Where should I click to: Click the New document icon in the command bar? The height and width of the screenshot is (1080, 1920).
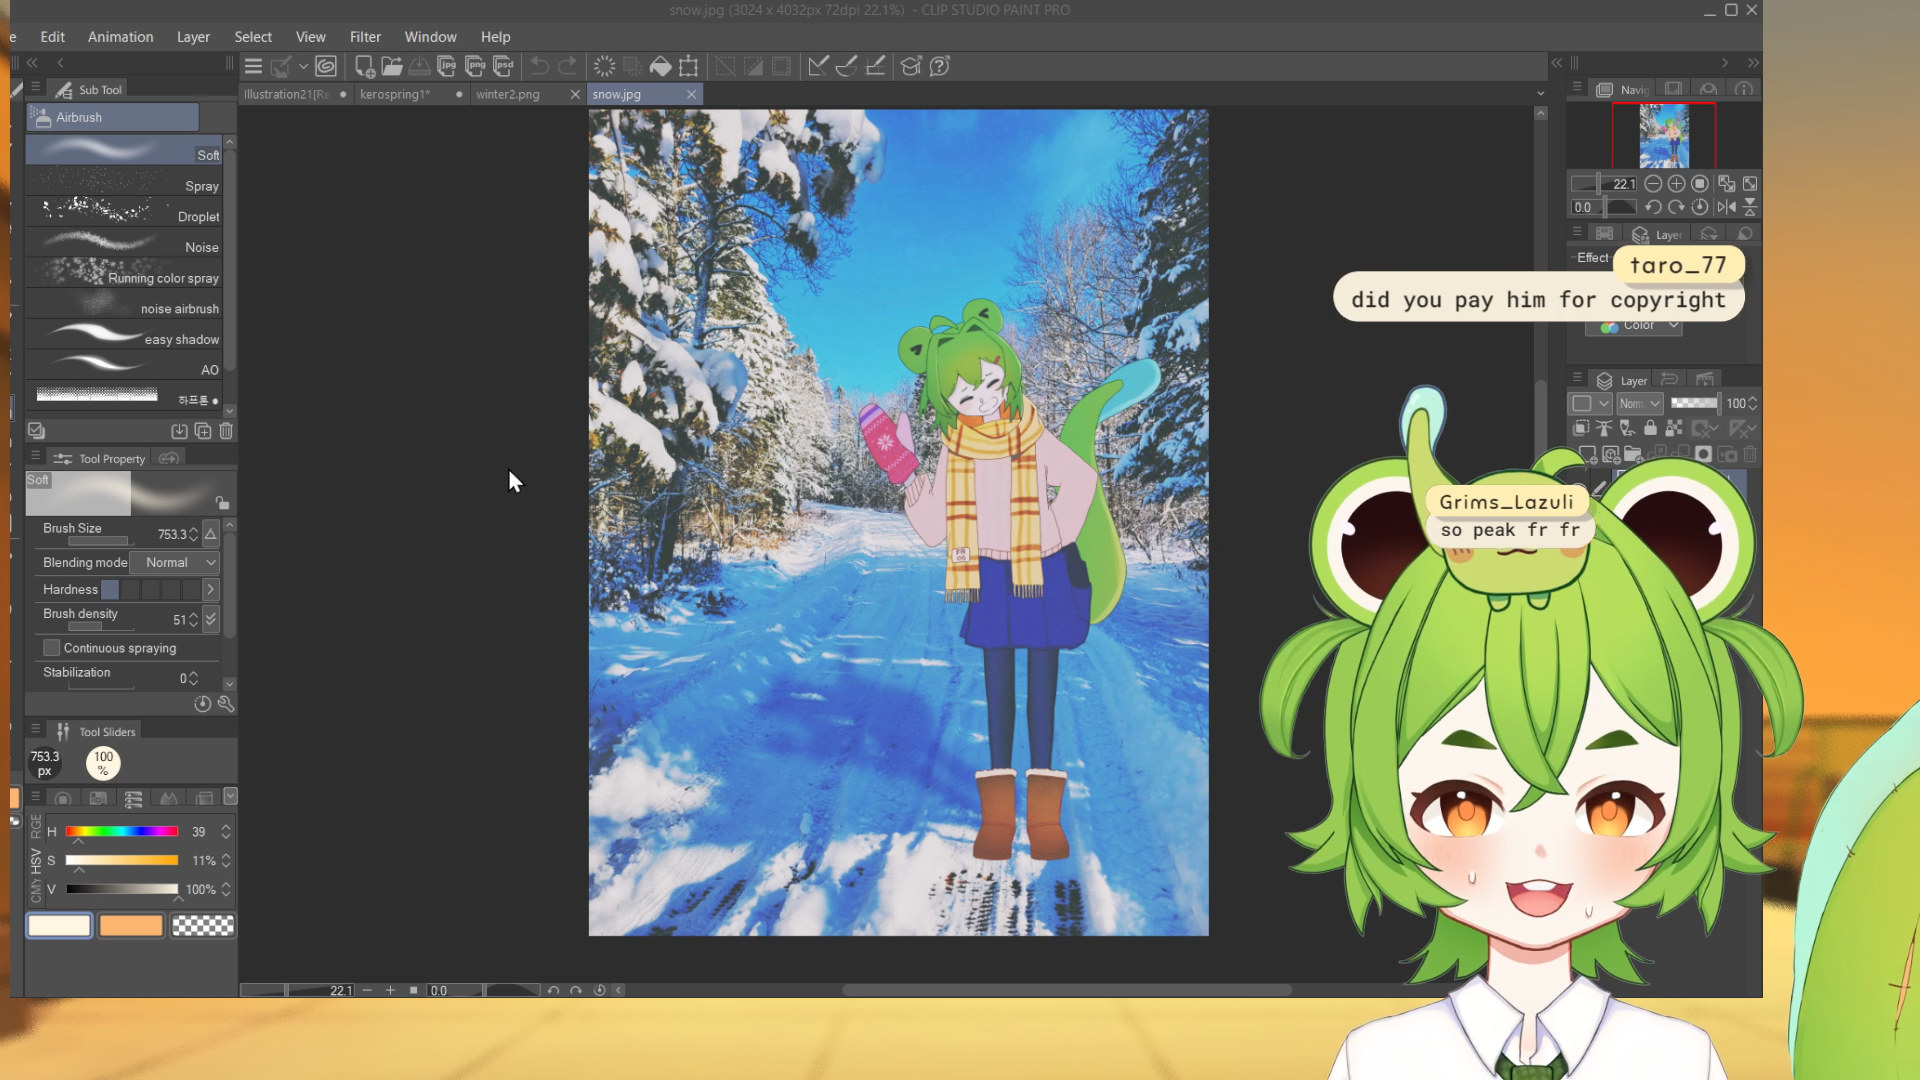tap(364, 66)
